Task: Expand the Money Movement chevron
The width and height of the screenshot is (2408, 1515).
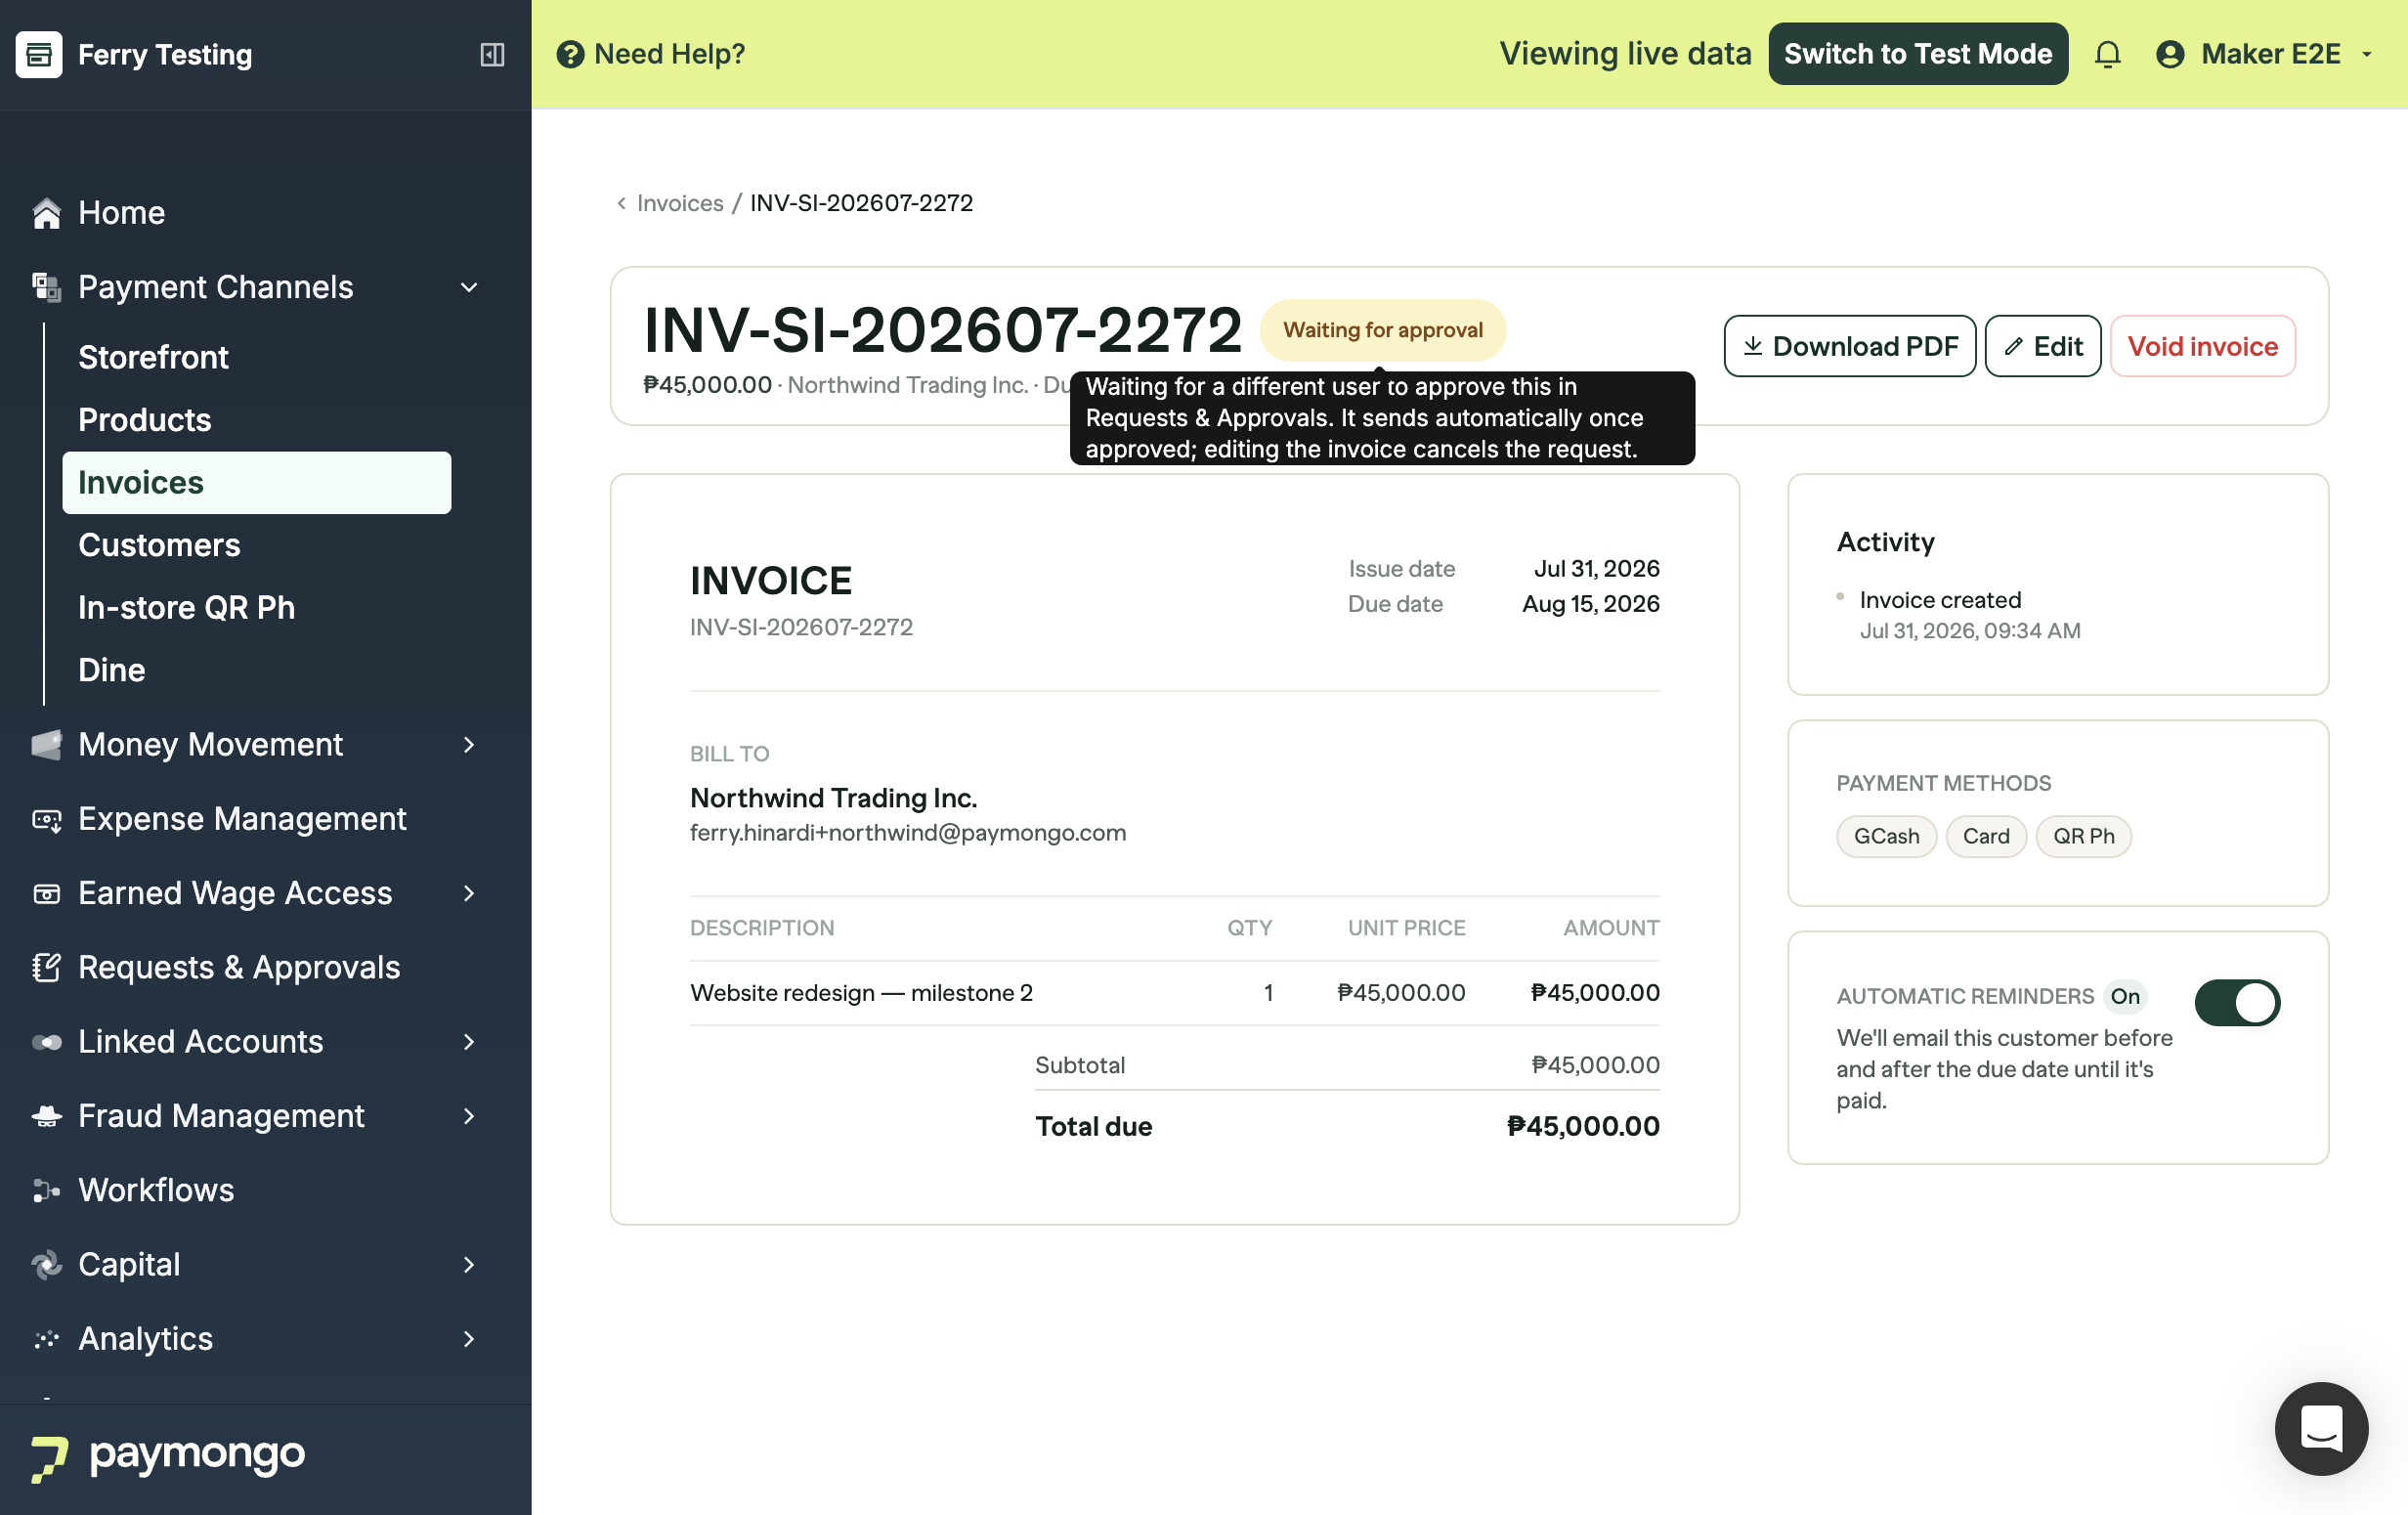Action: coord(469,744)
